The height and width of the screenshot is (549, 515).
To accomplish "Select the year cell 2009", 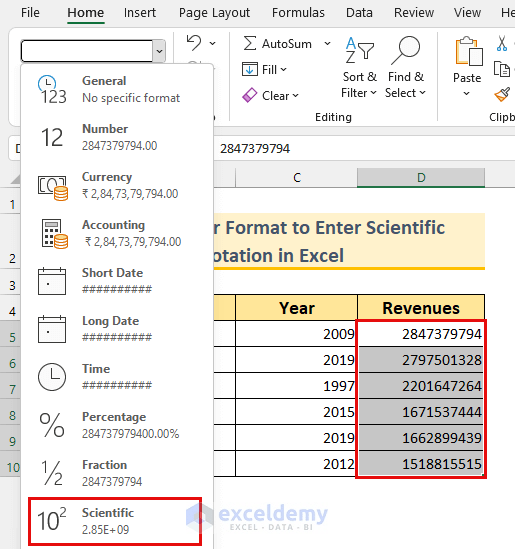I will click(297, 334).
